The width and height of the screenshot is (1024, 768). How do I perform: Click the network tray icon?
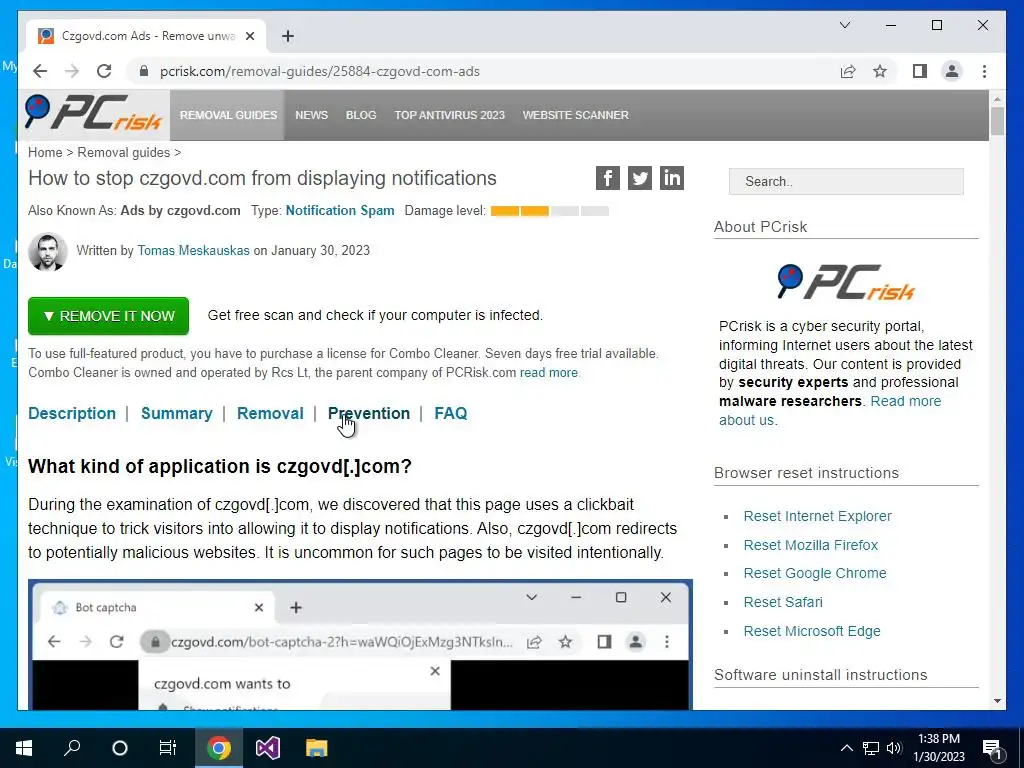871,748
